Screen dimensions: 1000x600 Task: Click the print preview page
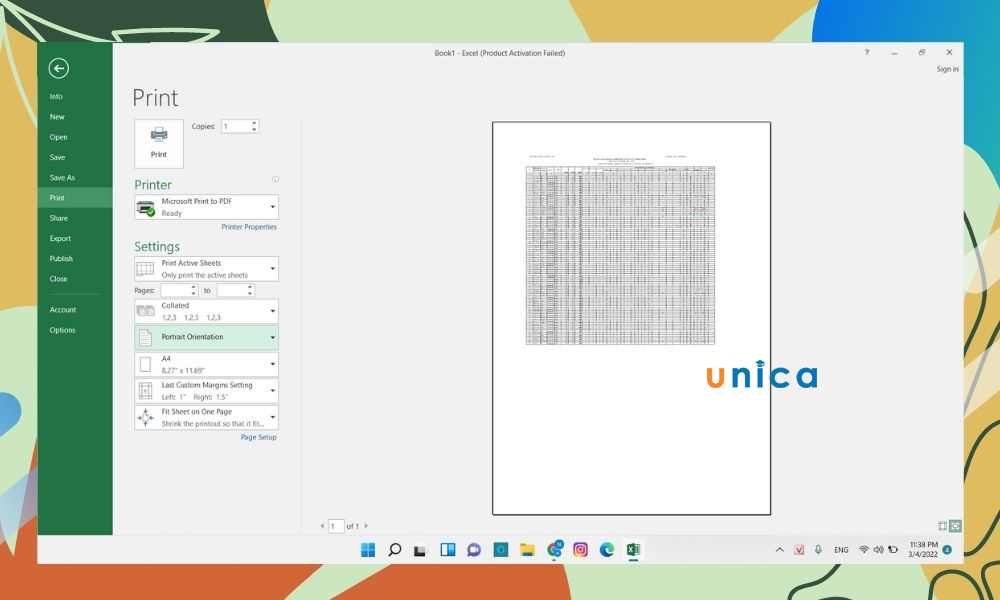(x=631, y=318)
